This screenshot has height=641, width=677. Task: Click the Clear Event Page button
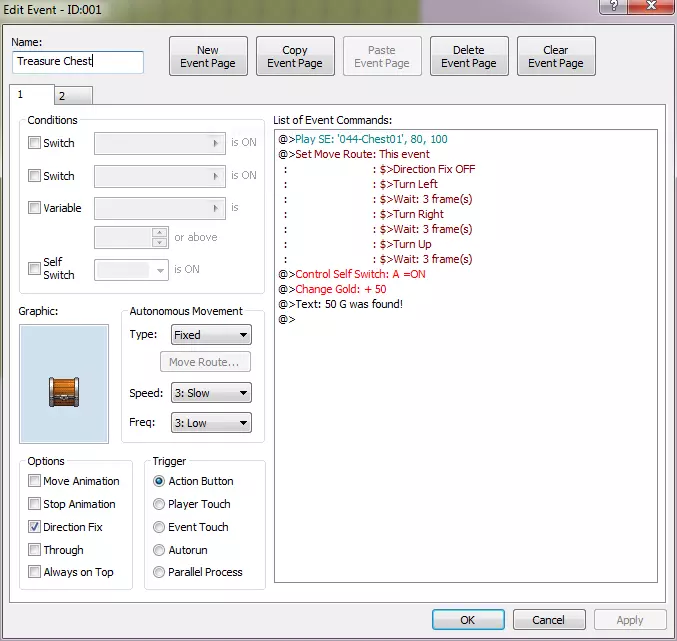(556, 56)
